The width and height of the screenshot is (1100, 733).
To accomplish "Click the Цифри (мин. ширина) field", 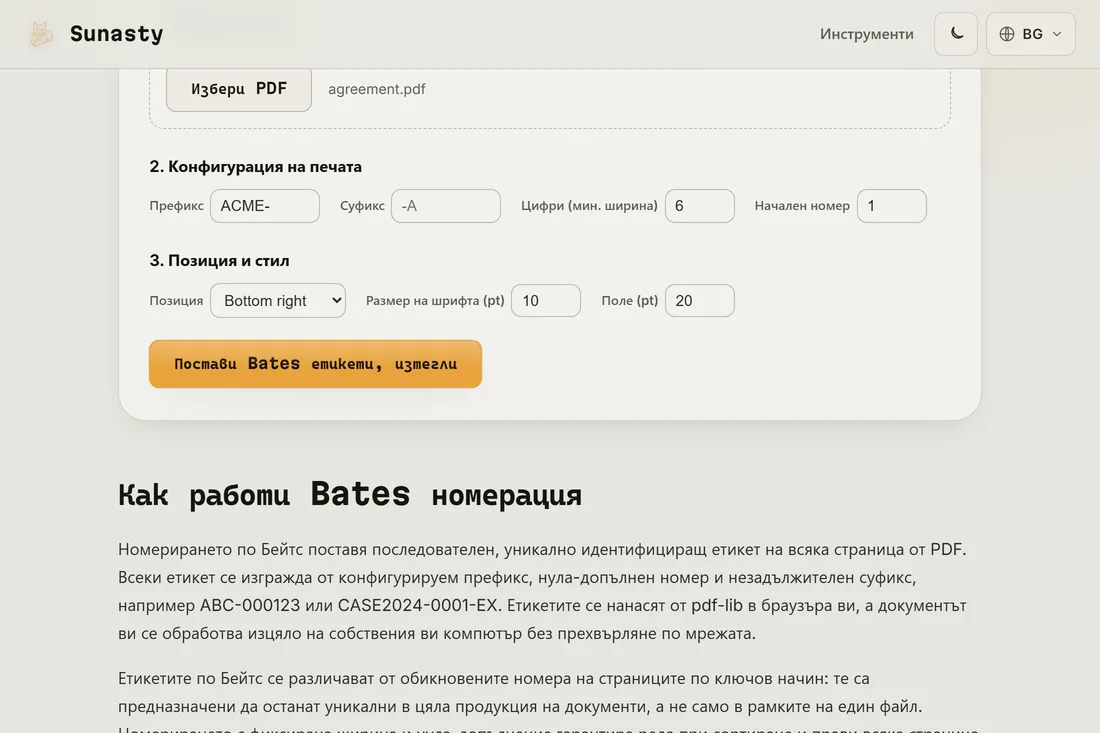I will tap(699, 206).
